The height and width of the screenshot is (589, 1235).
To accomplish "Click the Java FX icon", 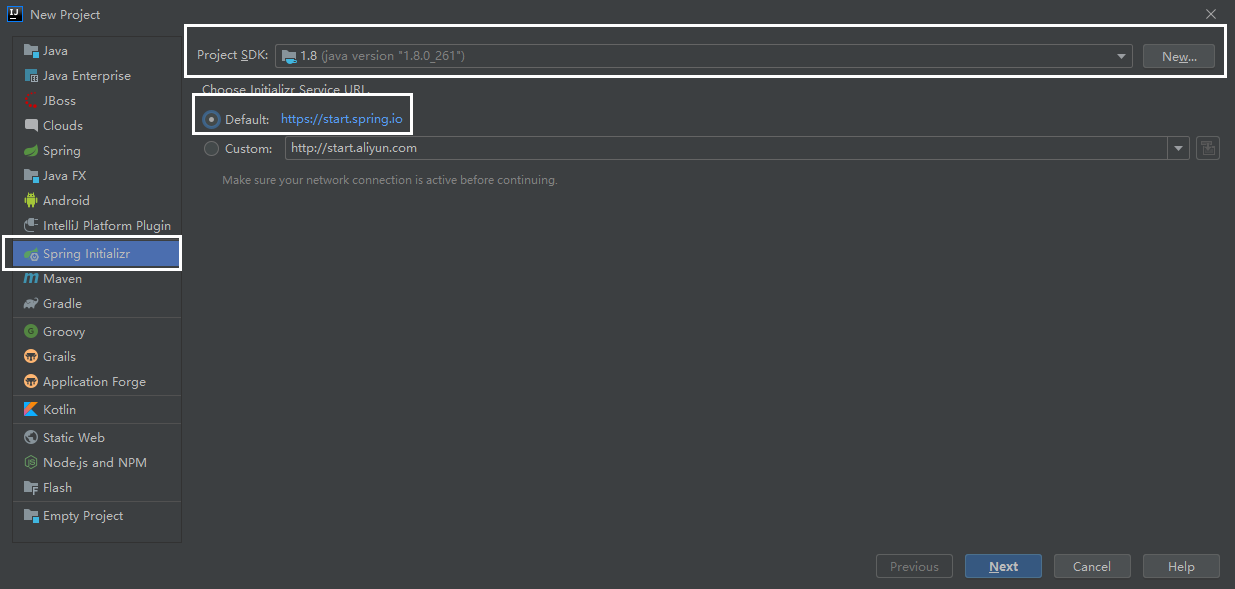I will click(x=31, y=176).
